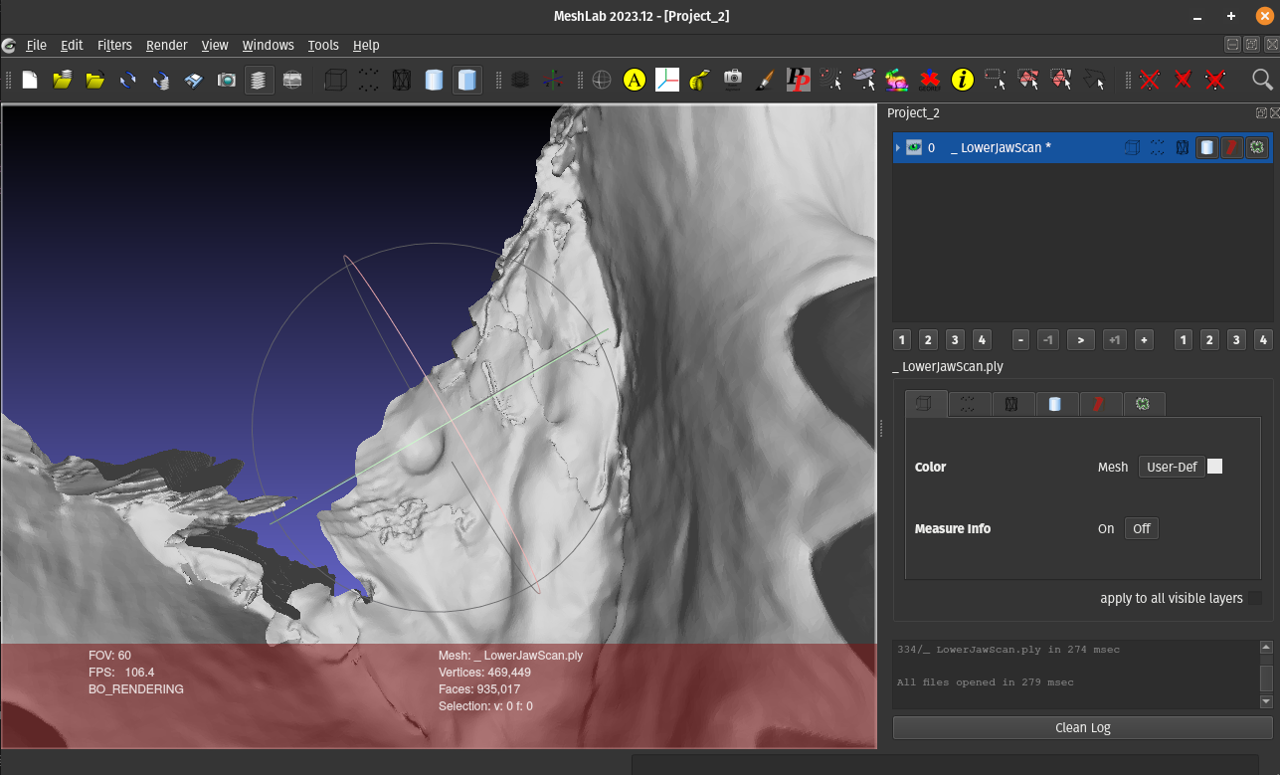
Task: Hide the LowerJawScan layer with eye icon
Action: tap(914, 148)
